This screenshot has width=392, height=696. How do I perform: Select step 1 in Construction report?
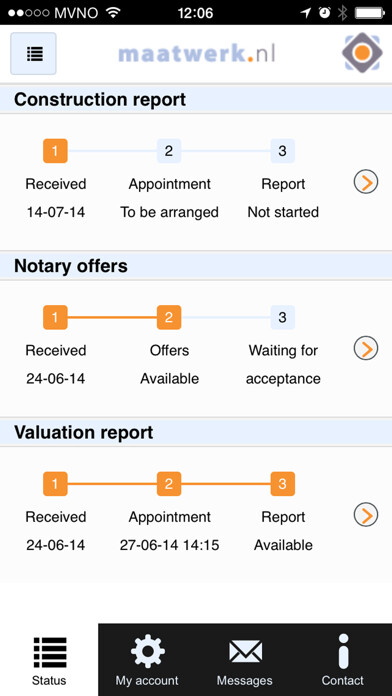[x=55, y=151]
